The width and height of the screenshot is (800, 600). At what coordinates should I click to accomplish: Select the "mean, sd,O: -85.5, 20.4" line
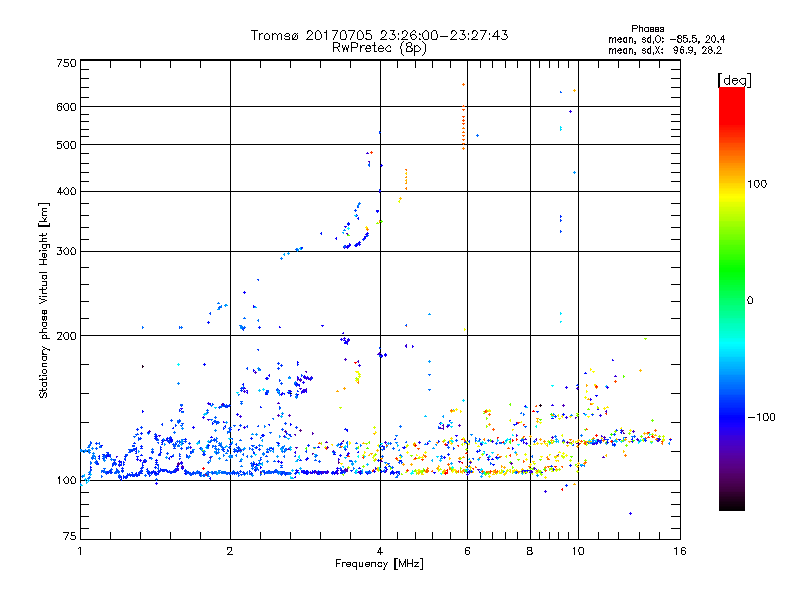[666, 39]
